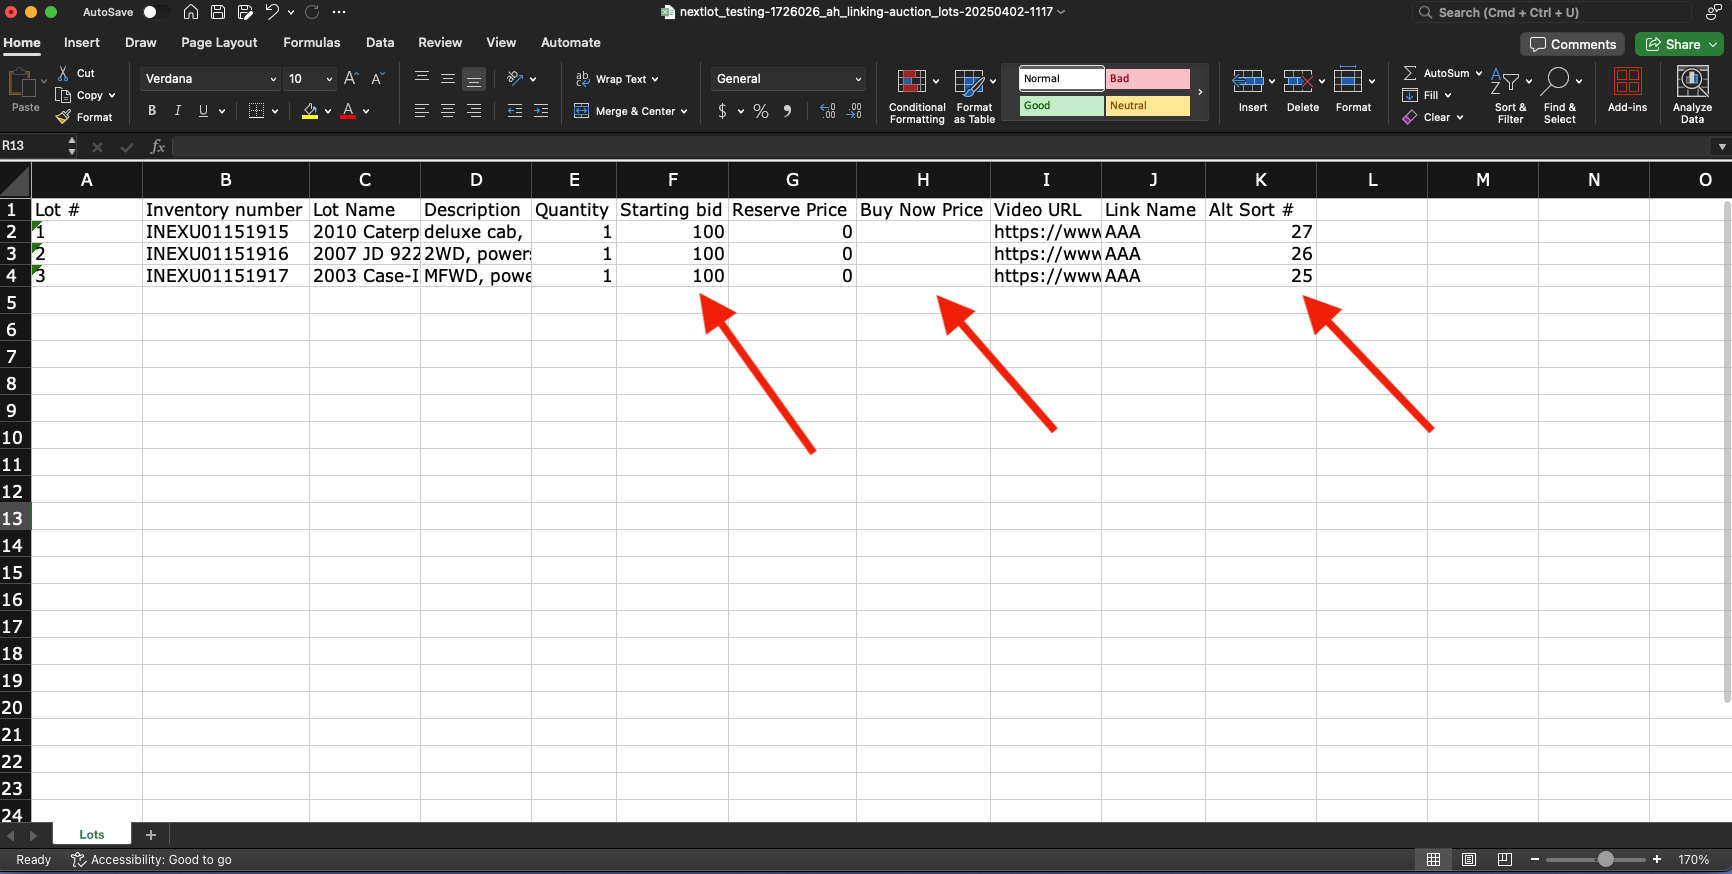Expand the General number format dropdown
The height and width of the screenshot is (874, 1732).
(x=858, y=79)
